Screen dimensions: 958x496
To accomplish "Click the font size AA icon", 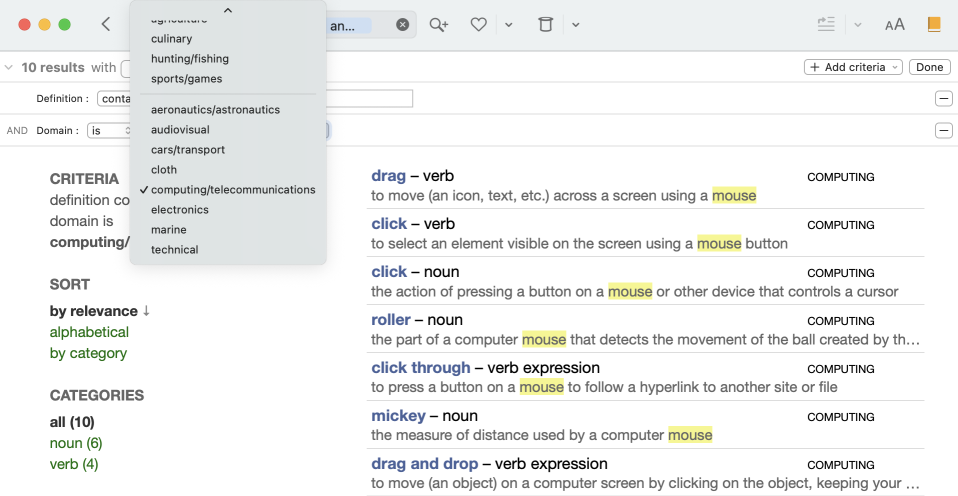I will tap(894, 25).
